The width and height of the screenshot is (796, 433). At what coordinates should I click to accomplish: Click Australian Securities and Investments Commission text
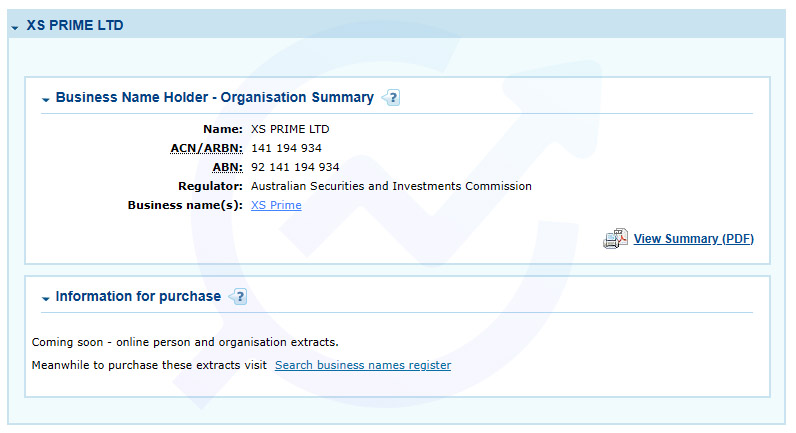[x=391, y=186]
